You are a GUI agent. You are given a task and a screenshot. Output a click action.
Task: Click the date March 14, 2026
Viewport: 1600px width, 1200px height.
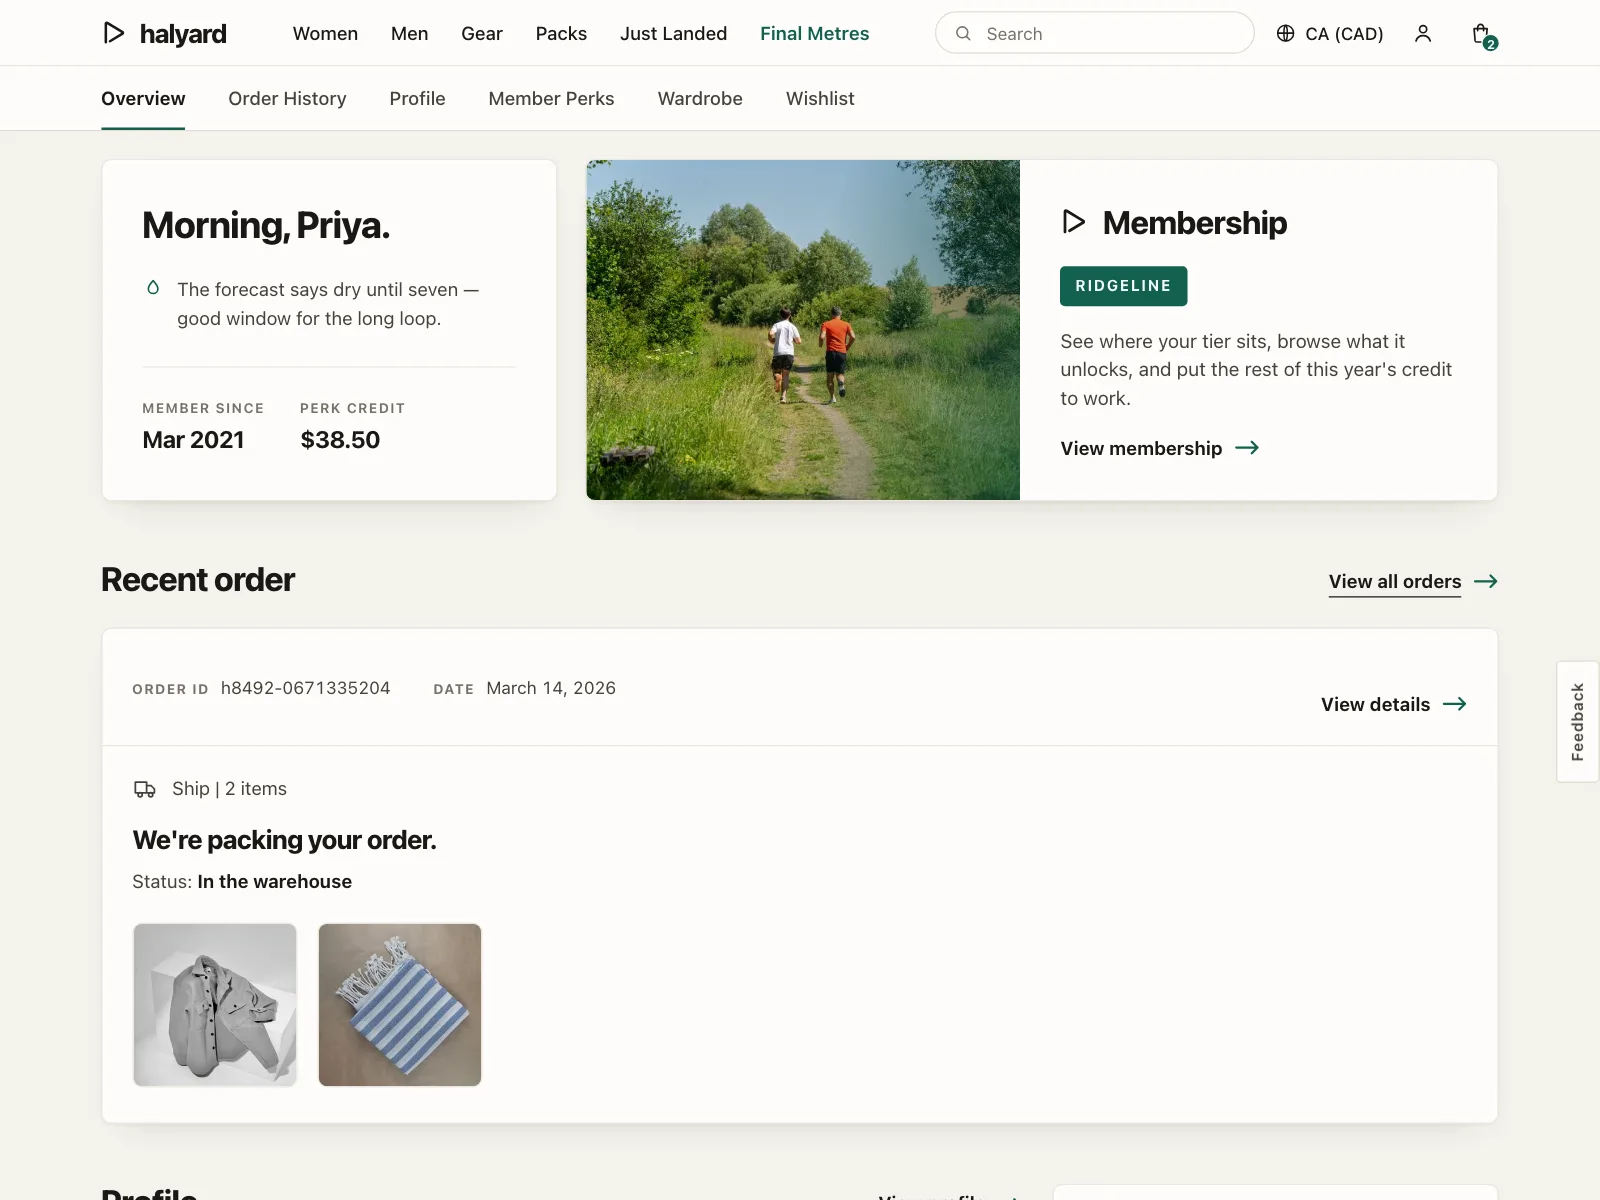(551, 688)
